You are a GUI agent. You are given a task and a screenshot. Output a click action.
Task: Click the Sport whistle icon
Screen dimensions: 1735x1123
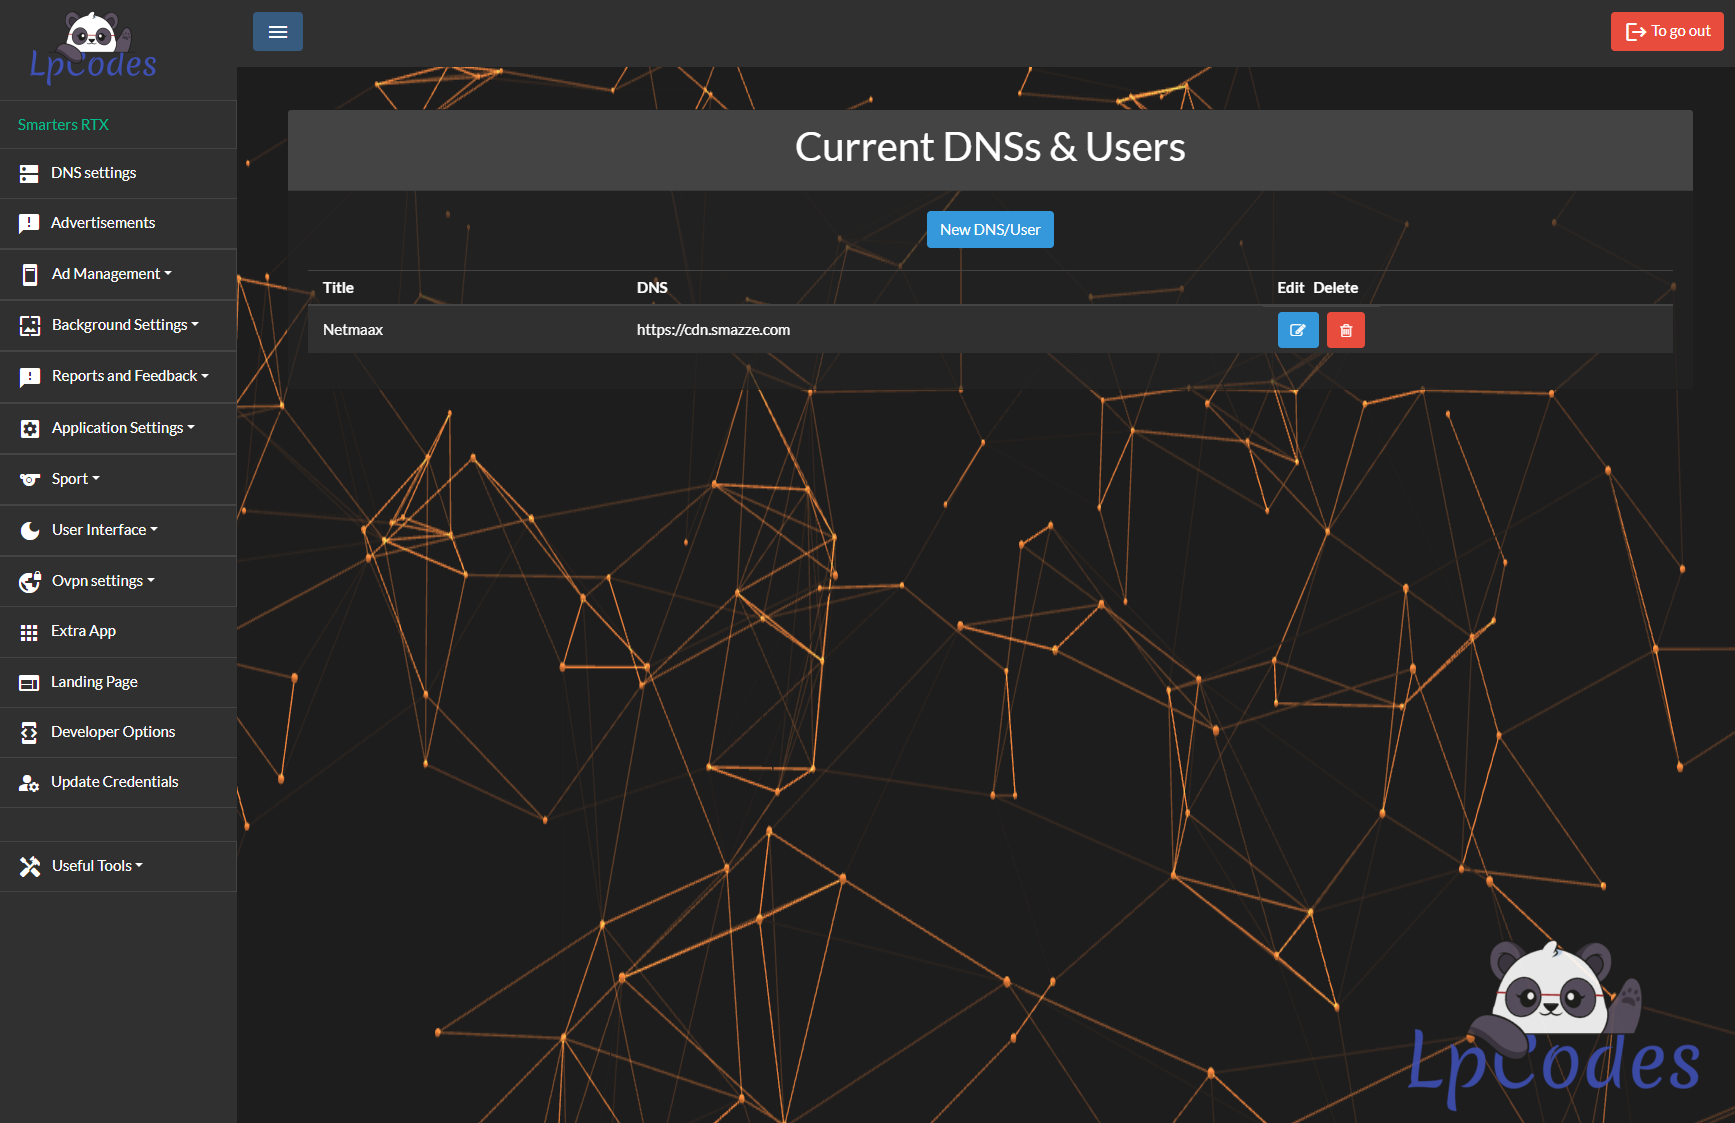pyautogui.click(x=30, y=480)
